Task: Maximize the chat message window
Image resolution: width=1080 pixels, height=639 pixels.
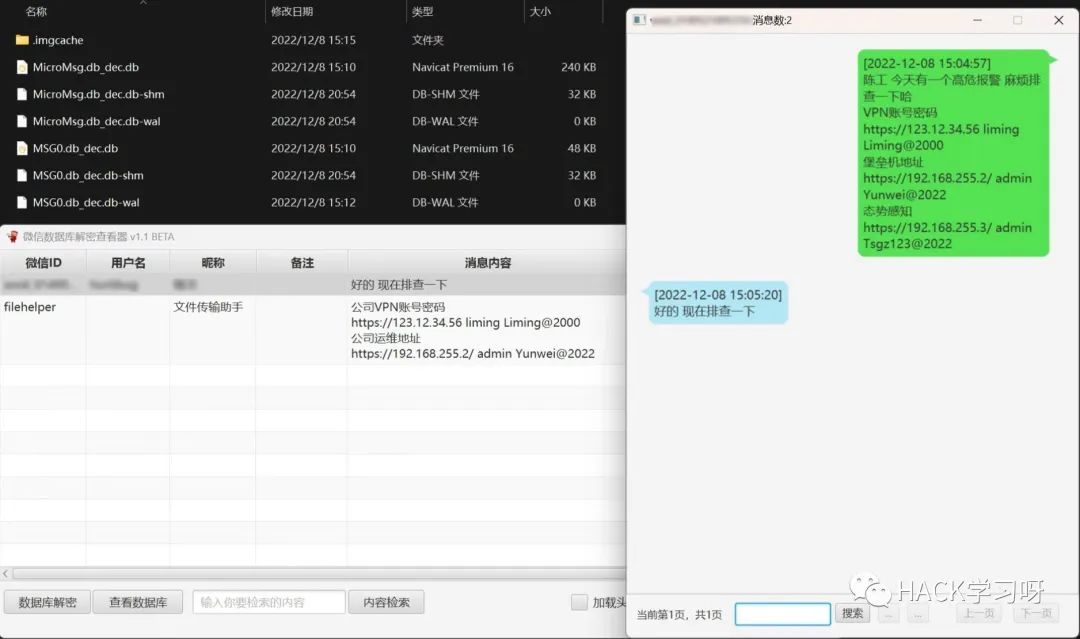Action: click(1017, 20)
